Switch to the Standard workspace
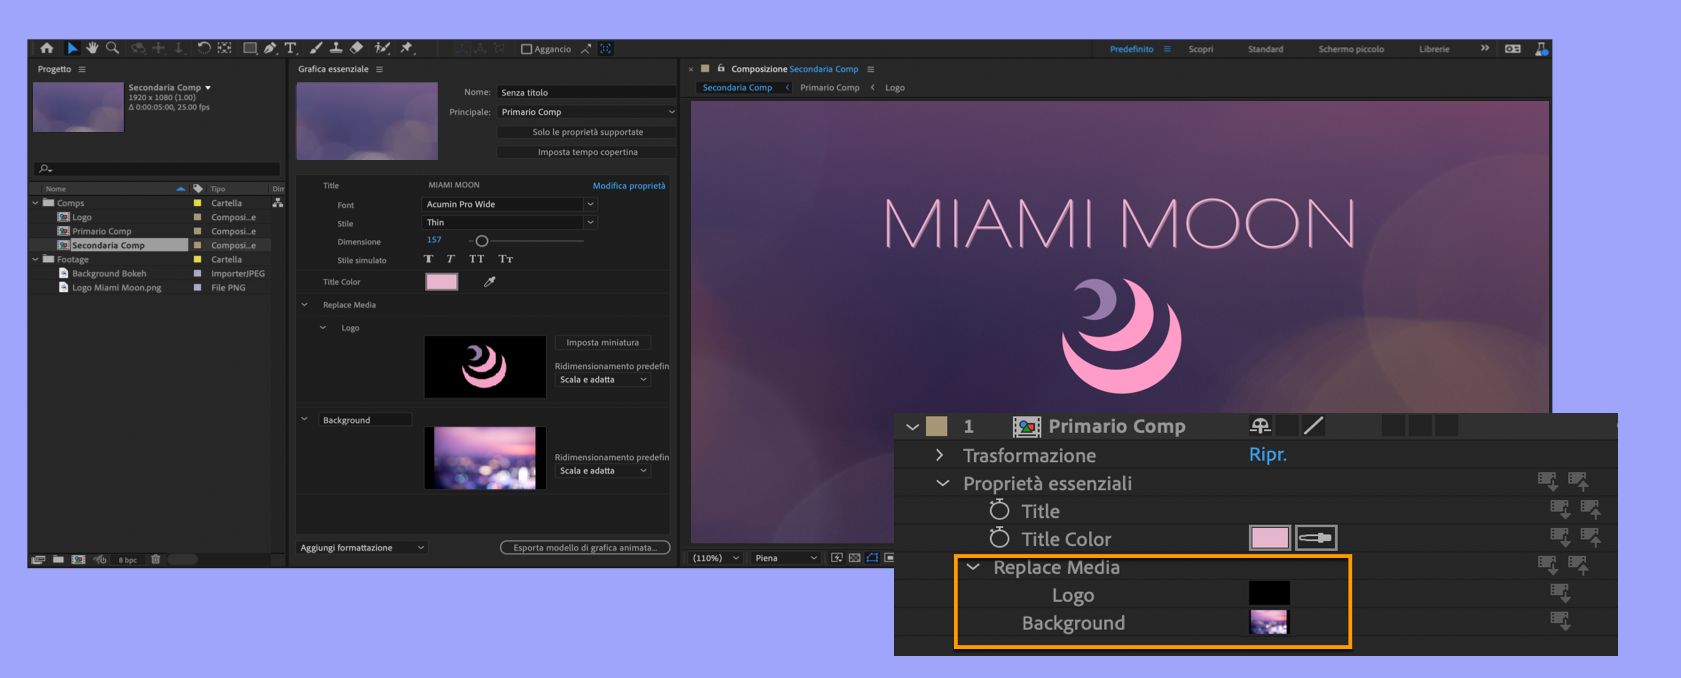This screenshot has width=1681, height=678. click(1265, 49)
